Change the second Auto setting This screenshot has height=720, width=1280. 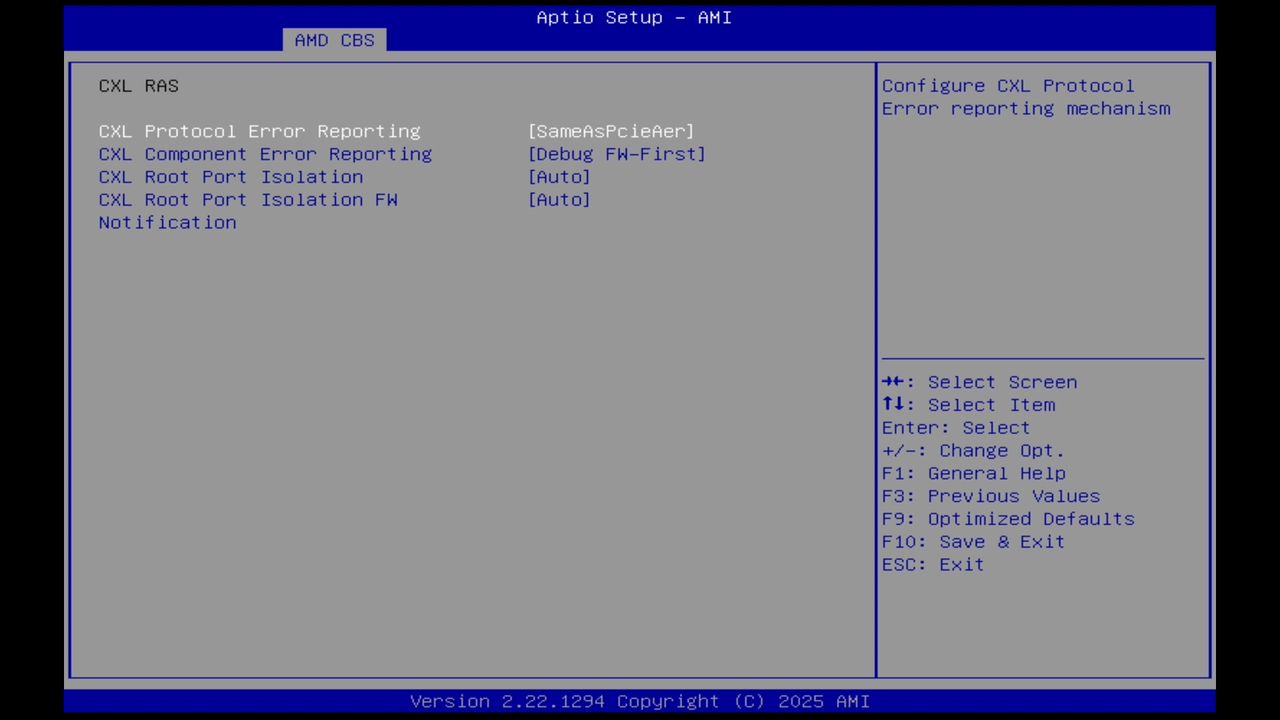click(x=559, y=199)
